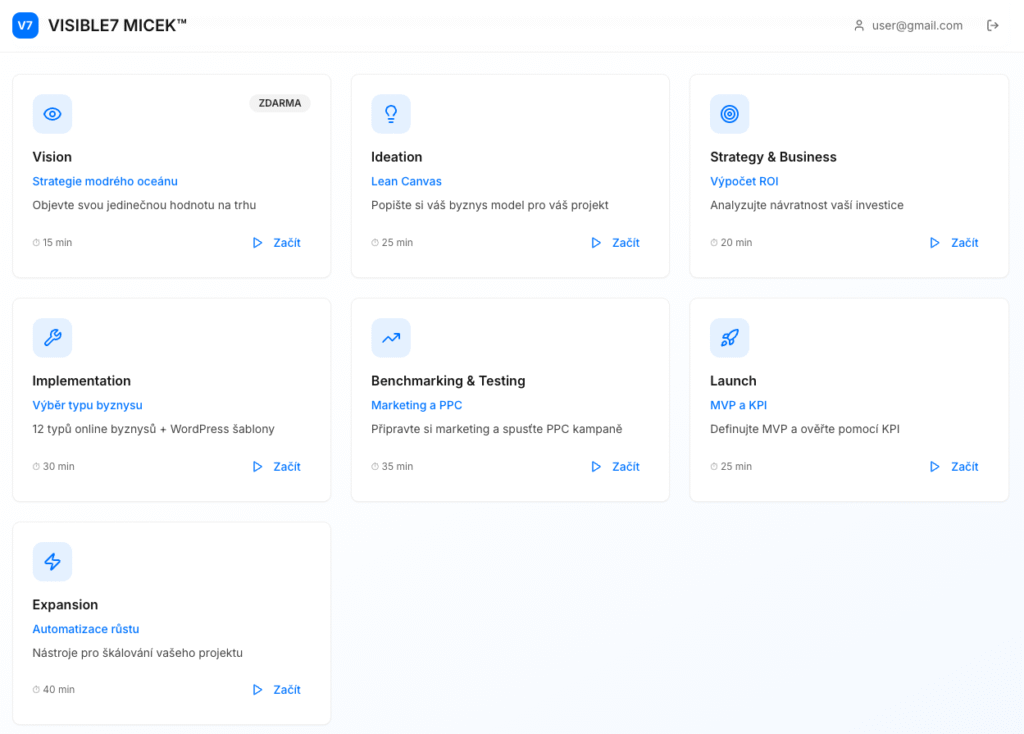Select the Výpočet ROI link
The width and height of the screenshot is (1024, 734).
pos(744,181)
